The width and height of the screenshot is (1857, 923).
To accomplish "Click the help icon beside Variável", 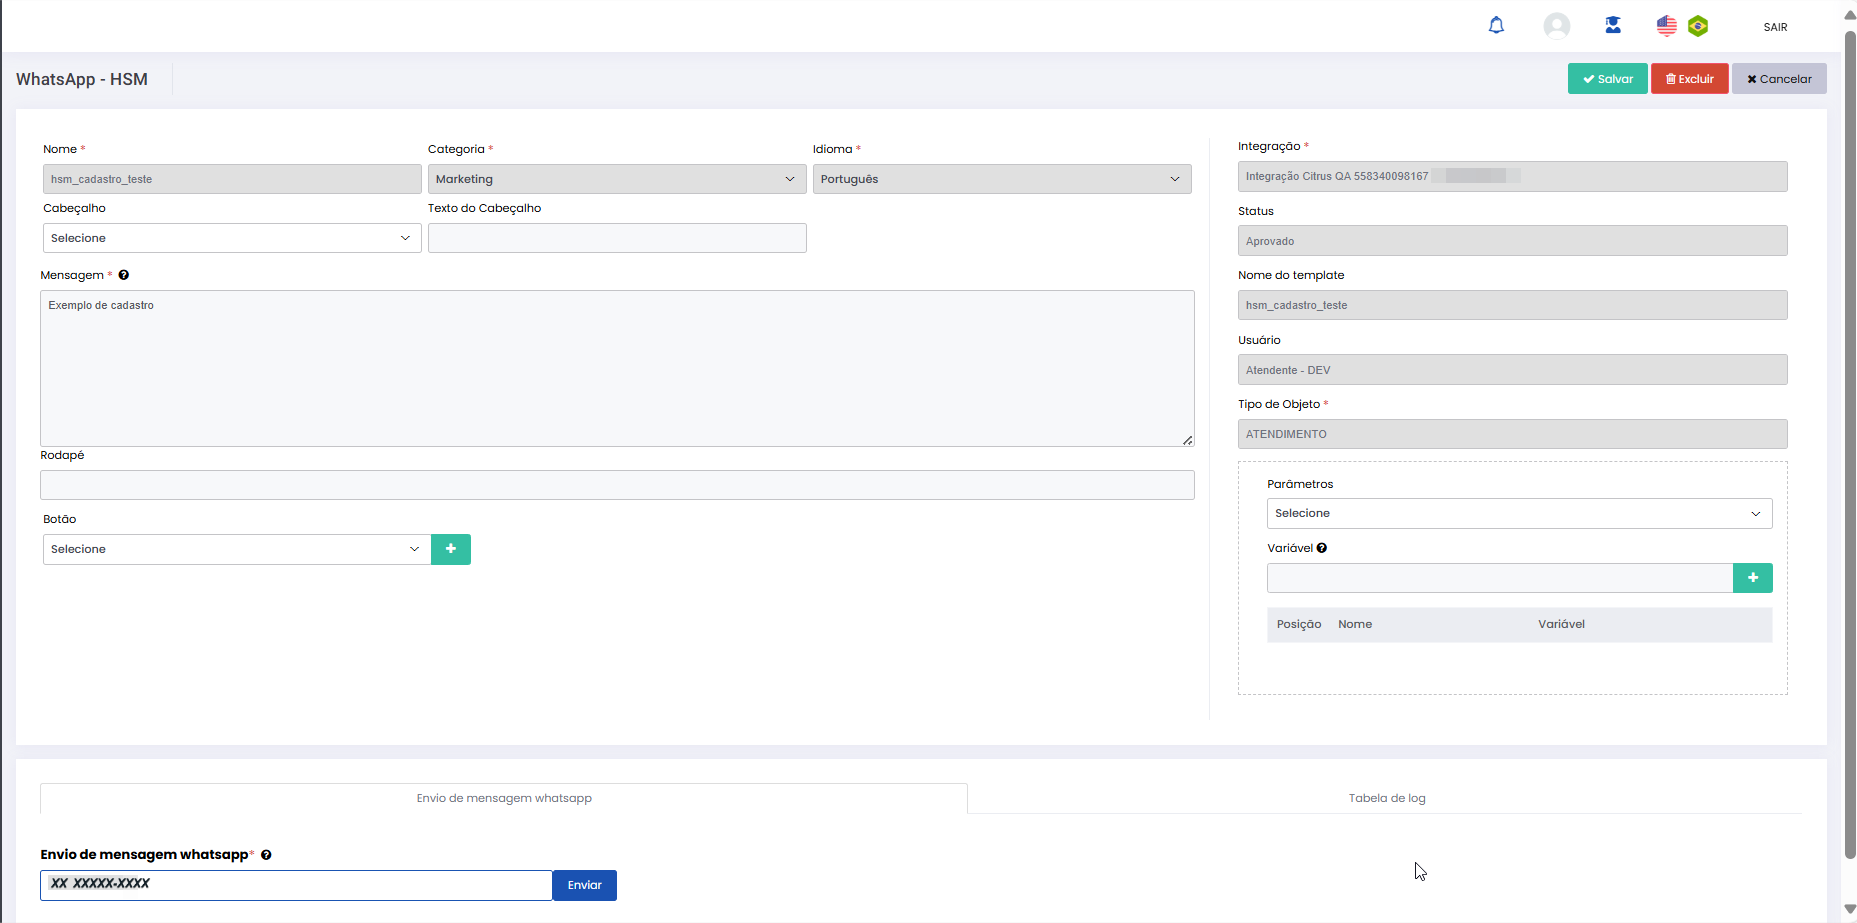I will (1322, 548).
